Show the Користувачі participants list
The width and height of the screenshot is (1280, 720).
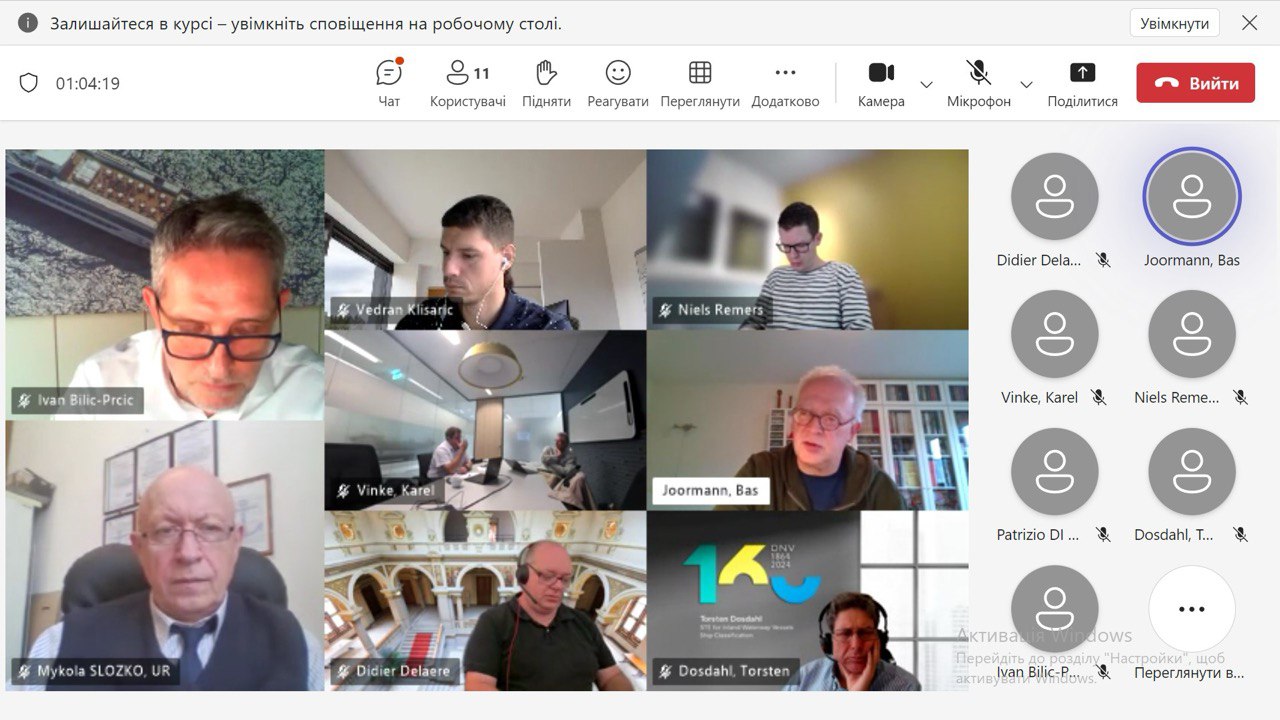(x=467, y=83)
